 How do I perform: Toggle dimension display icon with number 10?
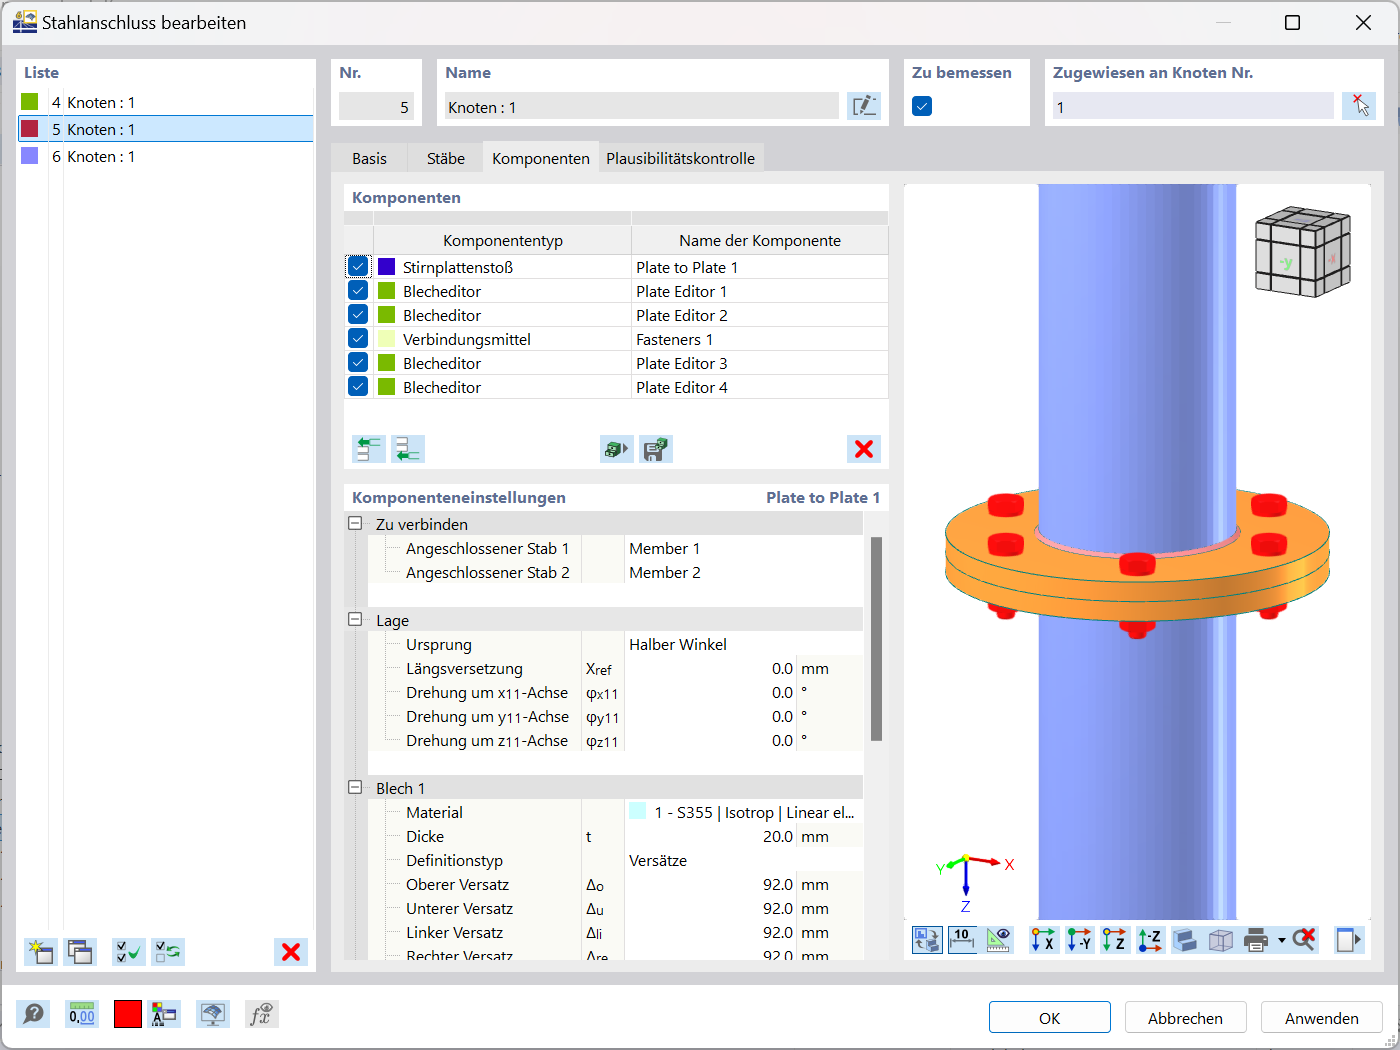click(962, 940)
